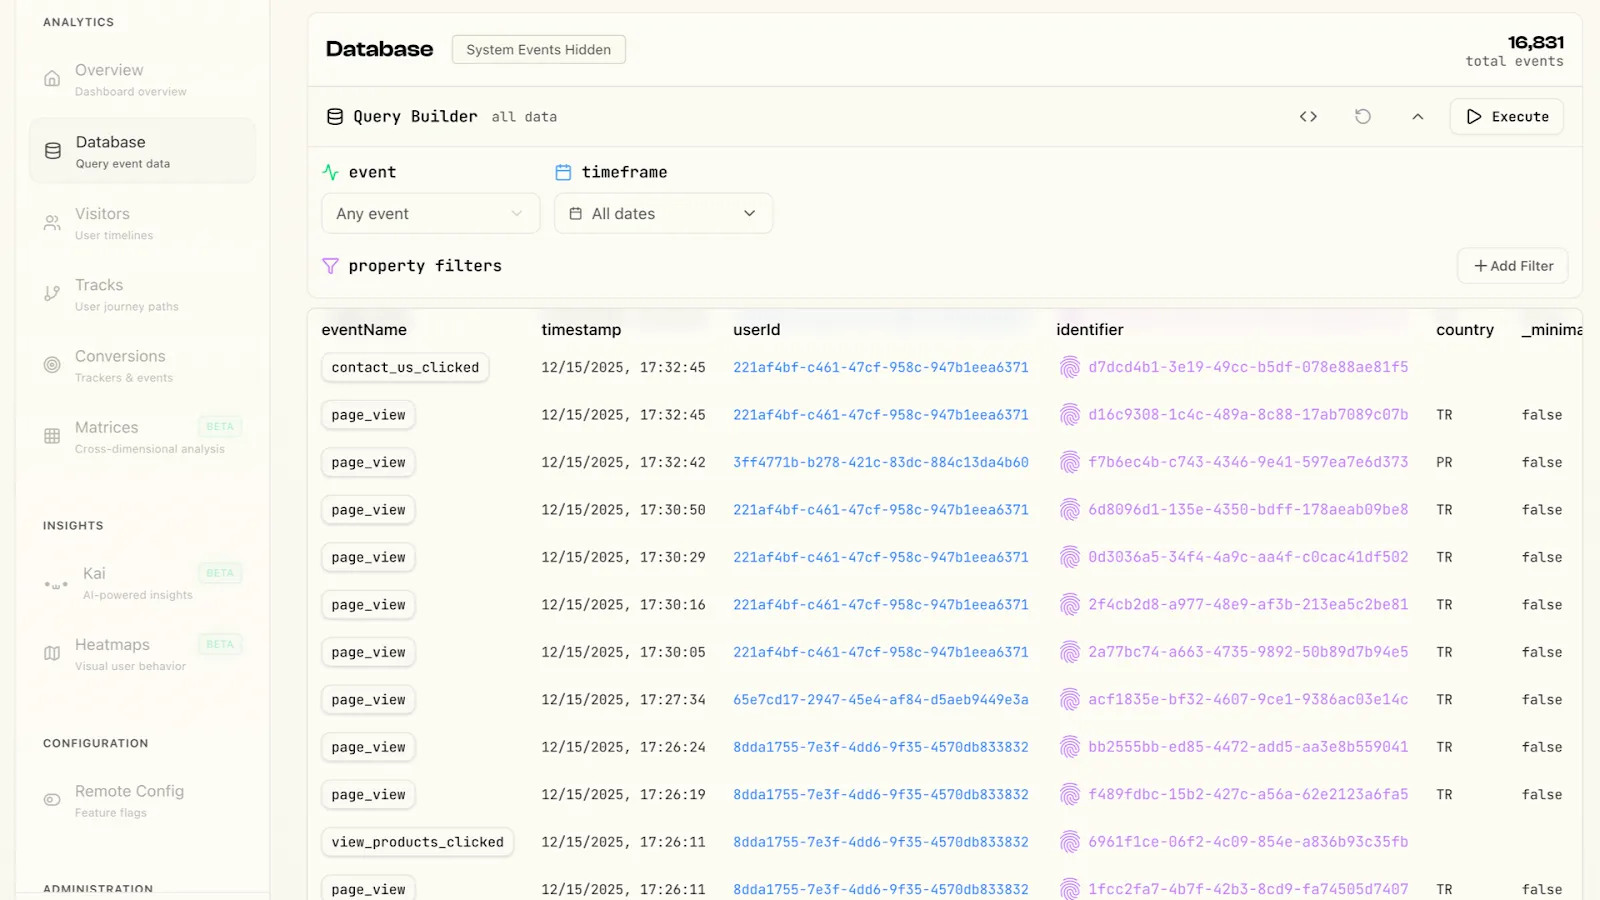This screenshot has width=1600, height=900.
Task: Click the Add Filter button
Action: click(1512, 266)
